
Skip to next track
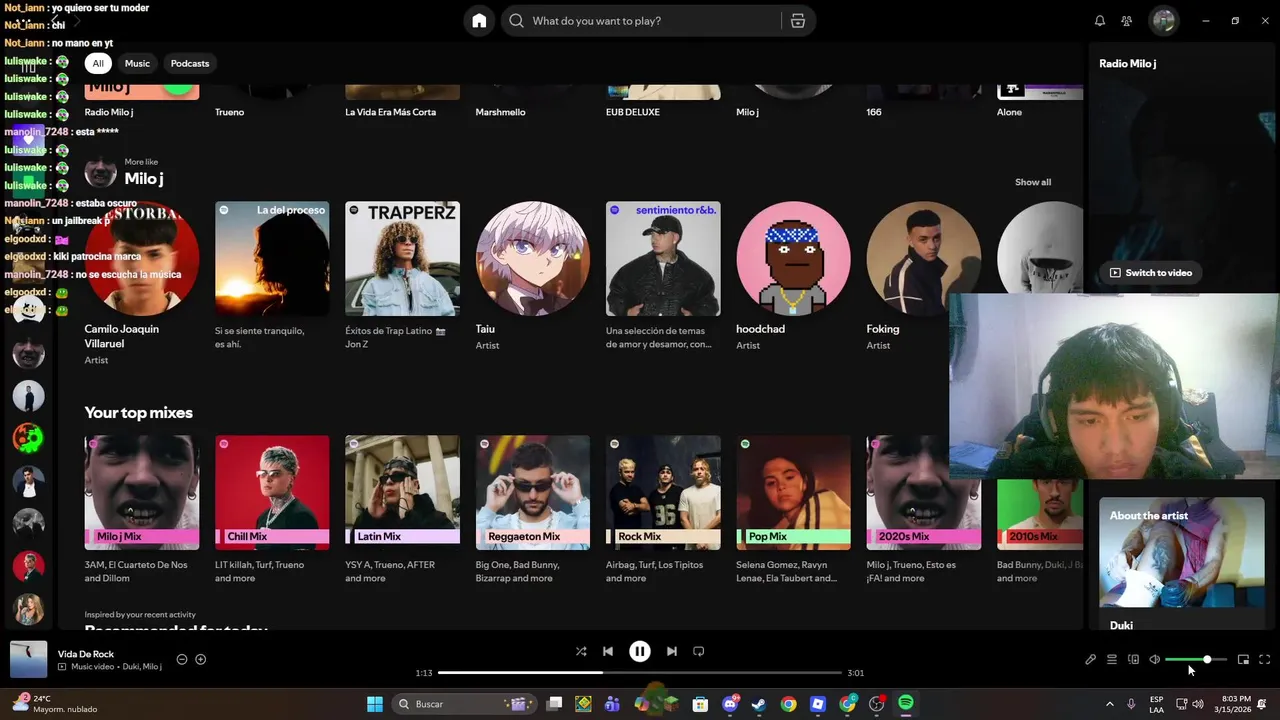pos(672,651)
